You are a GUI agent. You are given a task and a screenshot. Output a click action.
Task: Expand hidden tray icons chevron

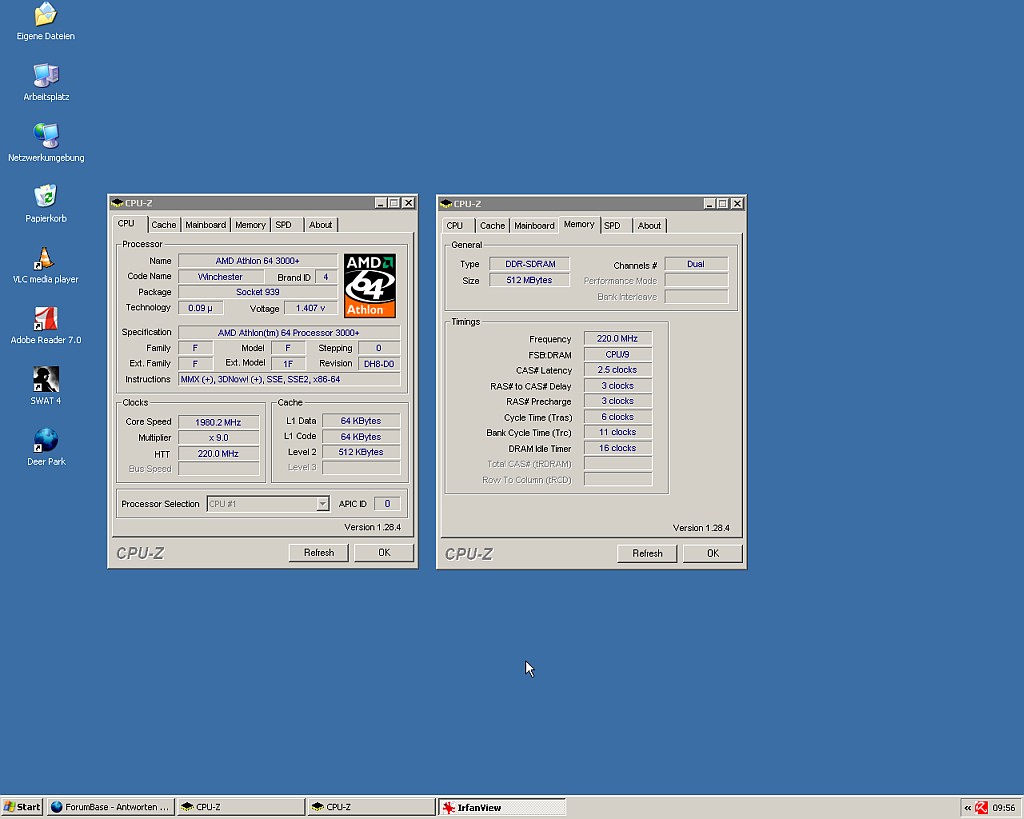(968, 808)
